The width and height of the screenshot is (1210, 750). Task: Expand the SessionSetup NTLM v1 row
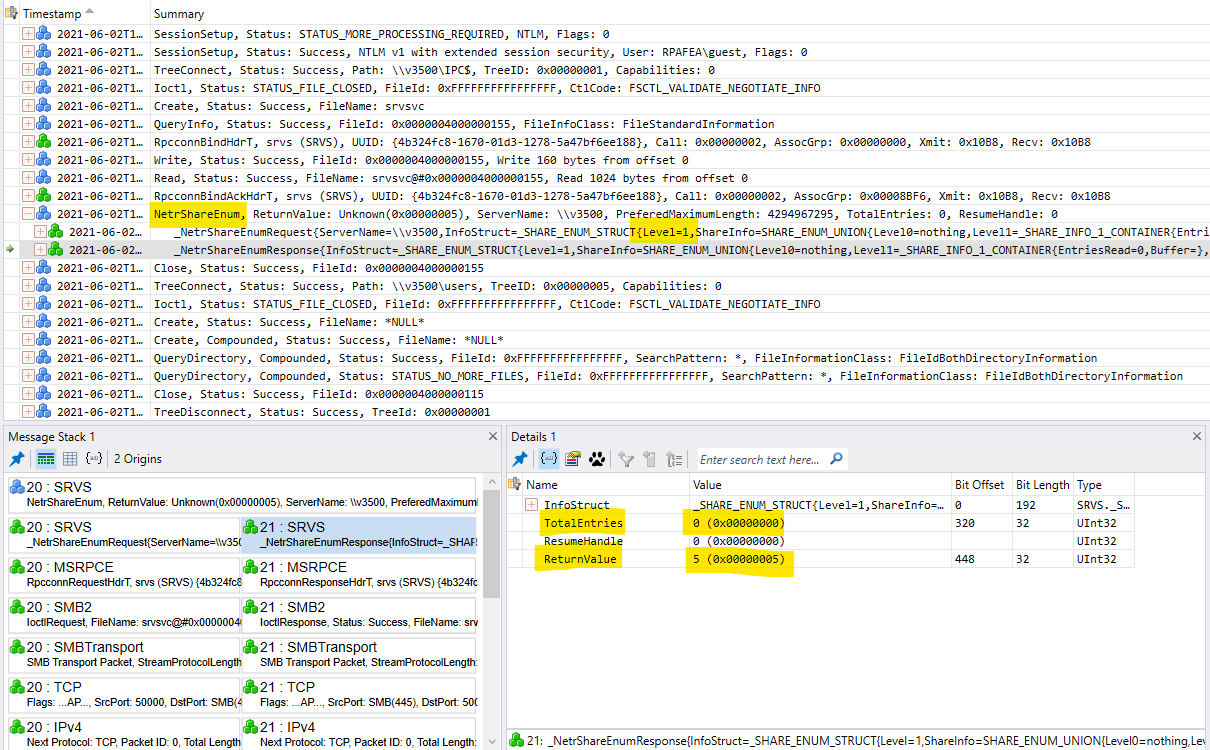[x=28, y=51]
